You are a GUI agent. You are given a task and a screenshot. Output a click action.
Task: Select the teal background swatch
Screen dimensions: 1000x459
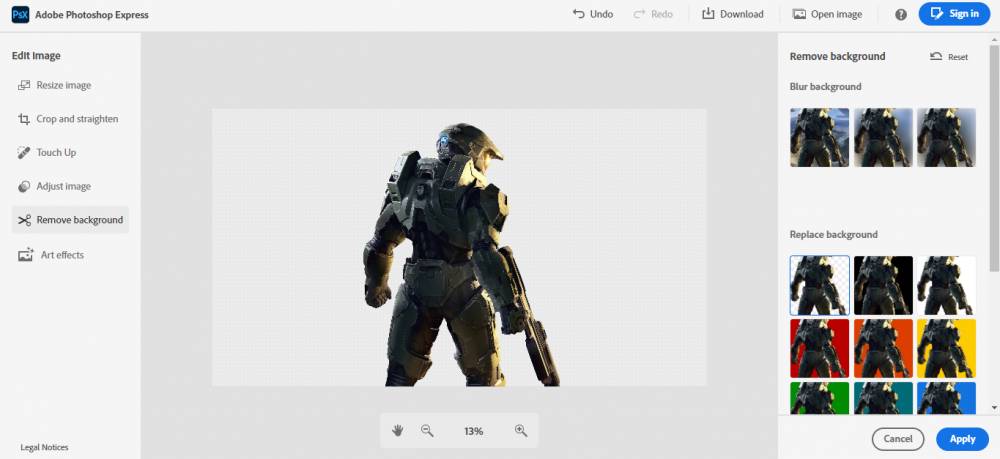[x=883, y=398]
